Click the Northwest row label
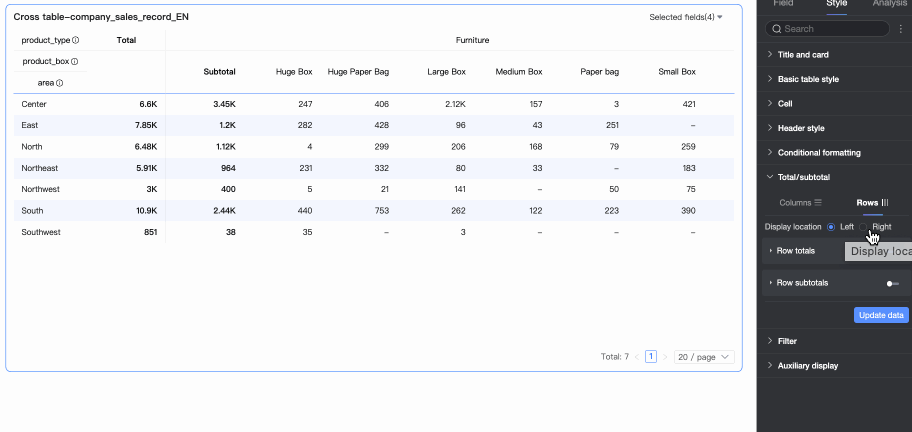912x432 pixels. tap(40, 189)
